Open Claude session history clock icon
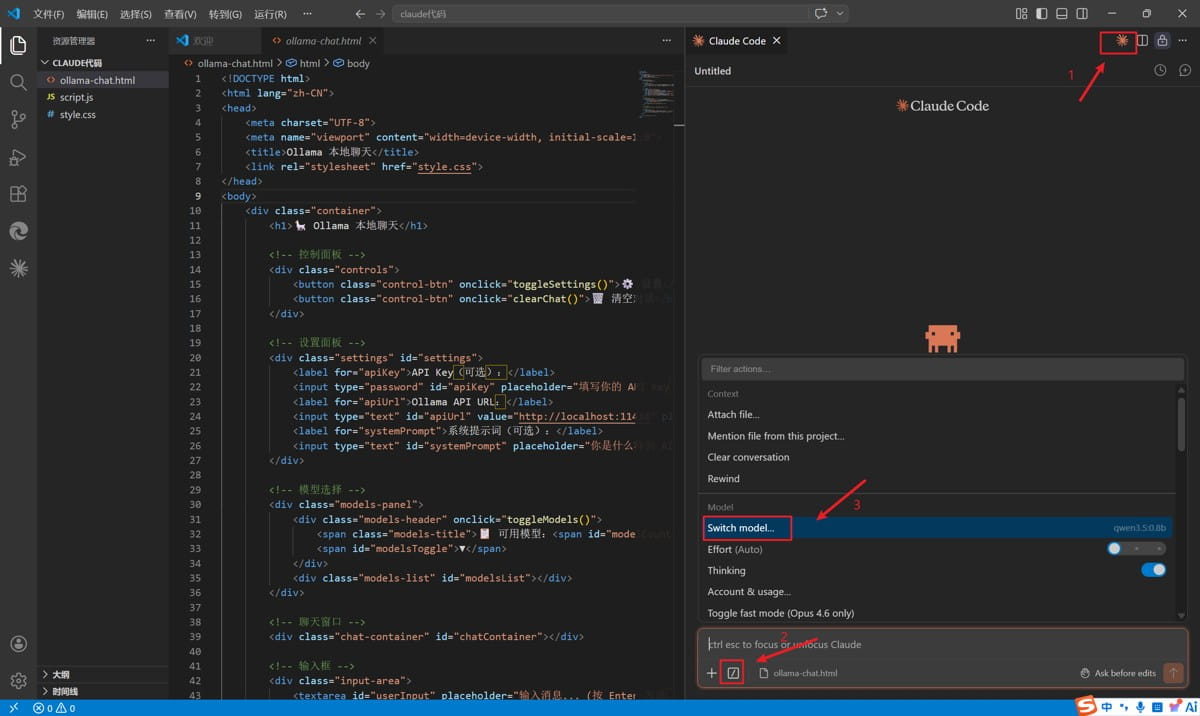The width and height of the screenshot is (1200, 716). 1160,71
